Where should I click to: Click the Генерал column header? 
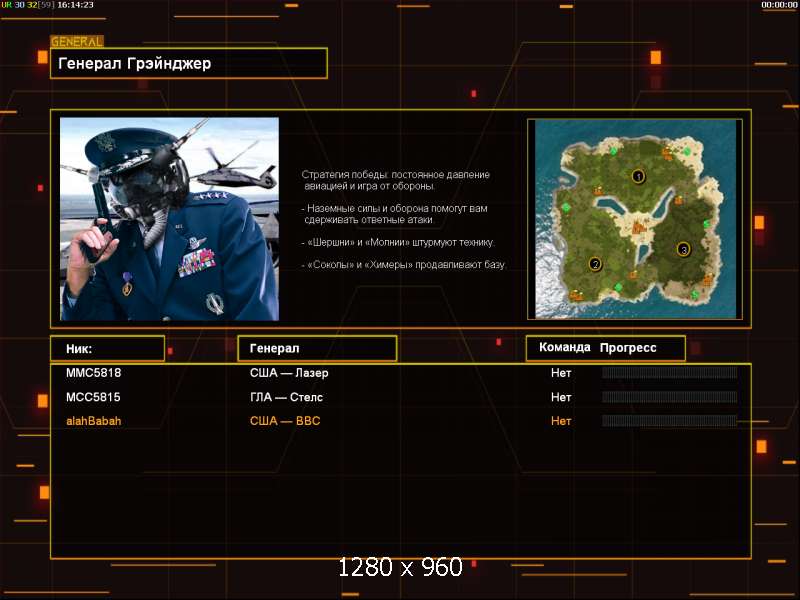[x=317, y=348]
